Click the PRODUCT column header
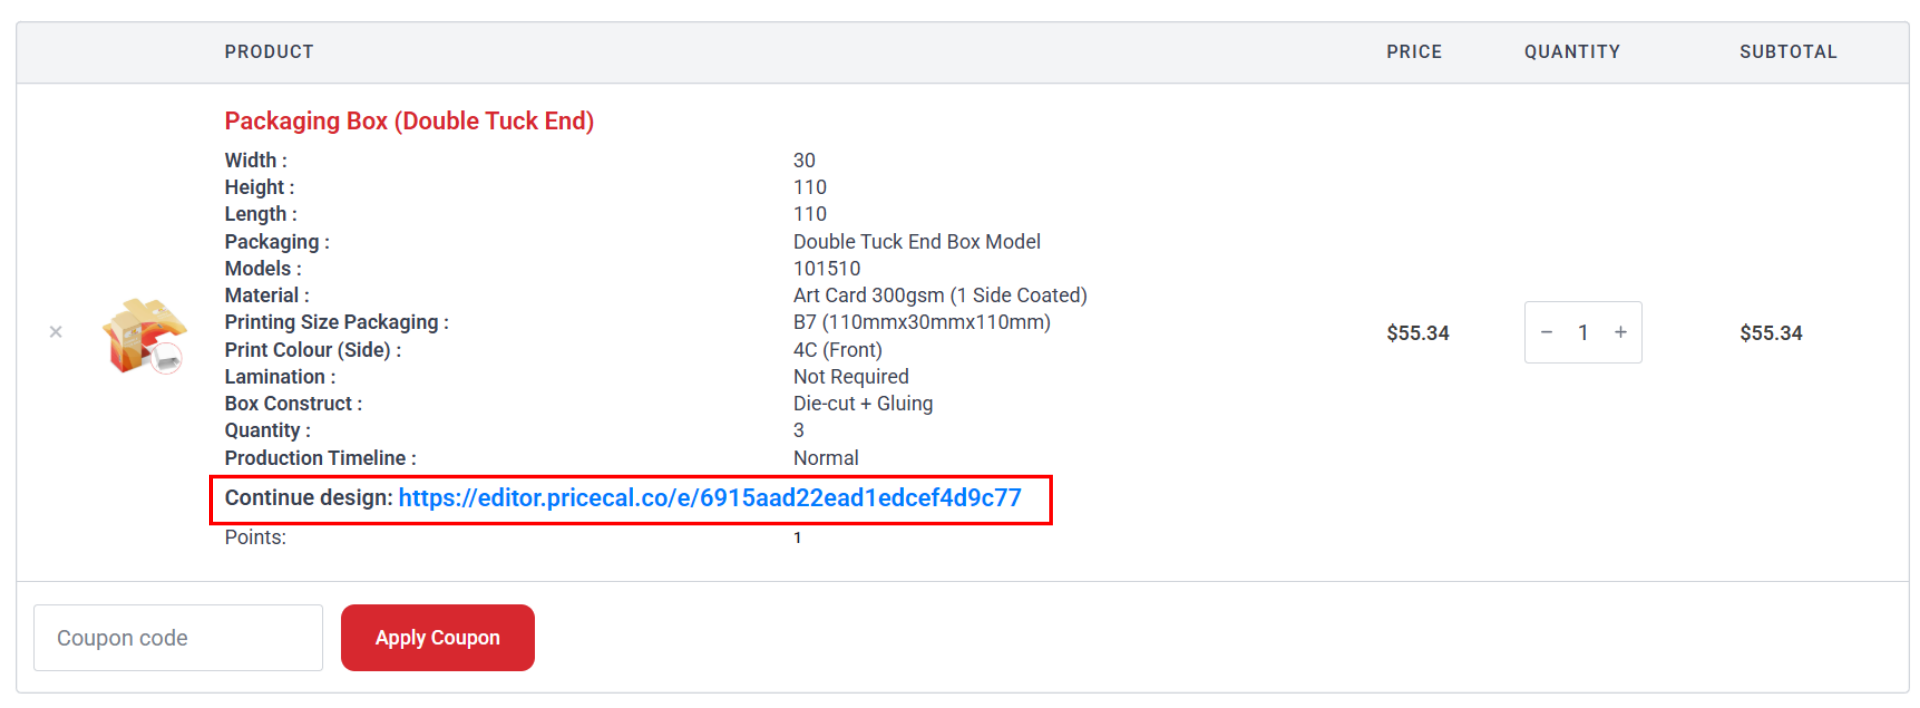Image resolution: width=1920 pixels, height=708 pixels. coord(269,52)
